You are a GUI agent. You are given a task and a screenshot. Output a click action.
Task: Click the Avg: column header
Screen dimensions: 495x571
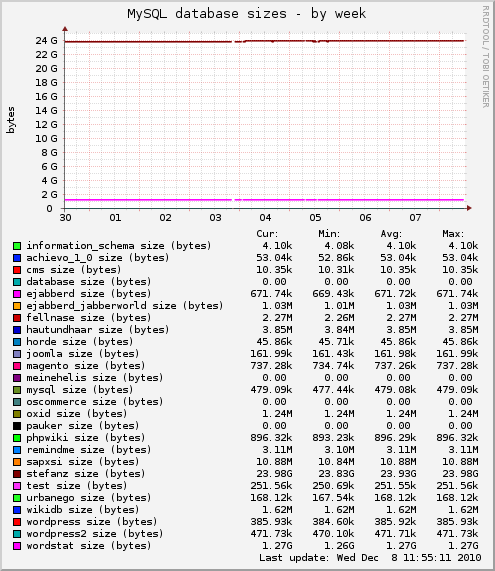[x=391, y=234]
